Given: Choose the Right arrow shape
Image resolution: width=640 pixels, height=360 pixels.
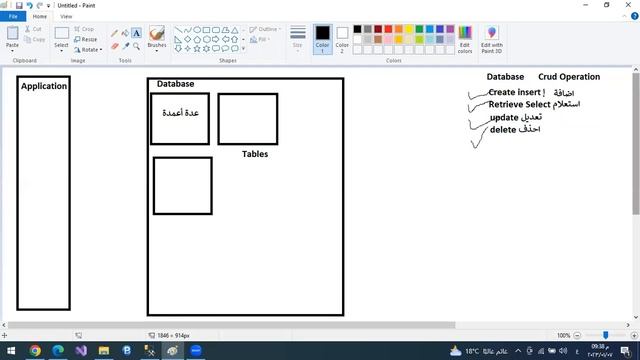Looking at the screenshot, I should point(216,39).
